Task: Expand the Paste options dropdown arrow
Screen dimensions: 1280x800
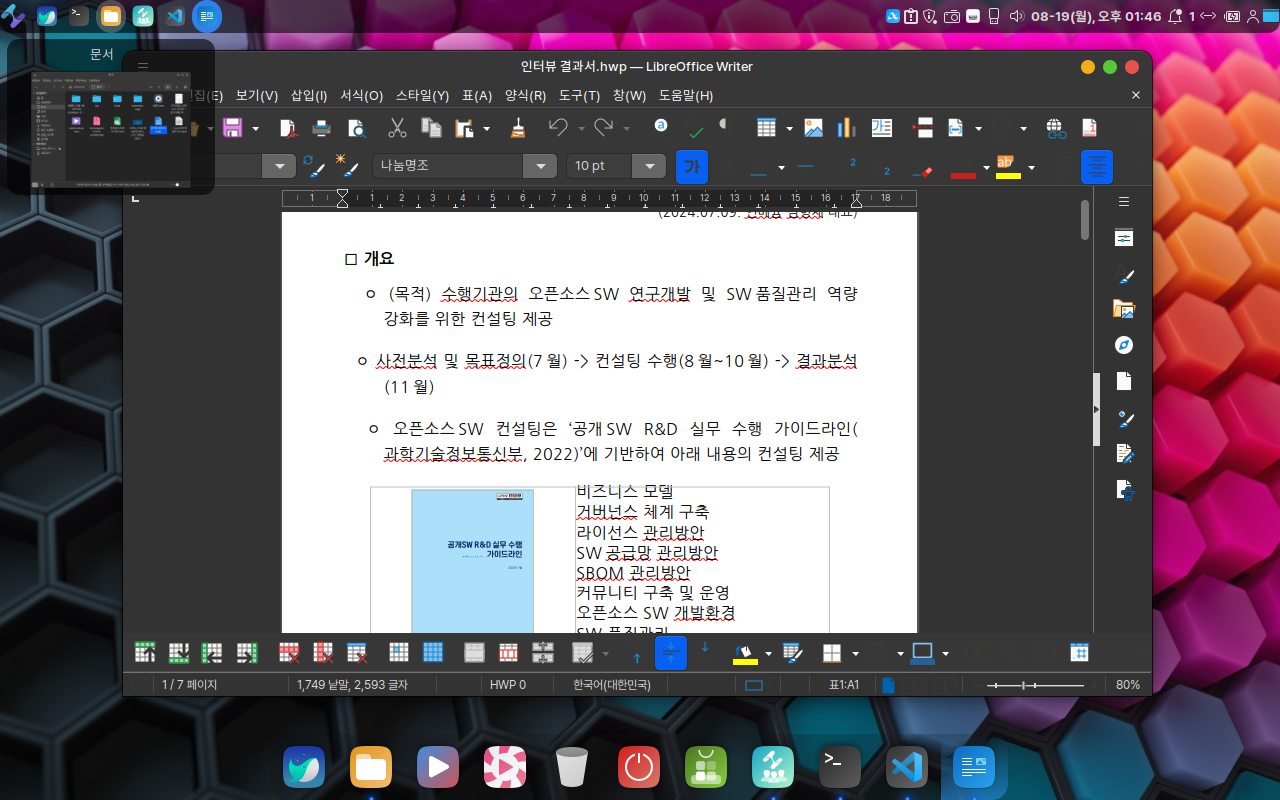Action: (x=487, y=128)
